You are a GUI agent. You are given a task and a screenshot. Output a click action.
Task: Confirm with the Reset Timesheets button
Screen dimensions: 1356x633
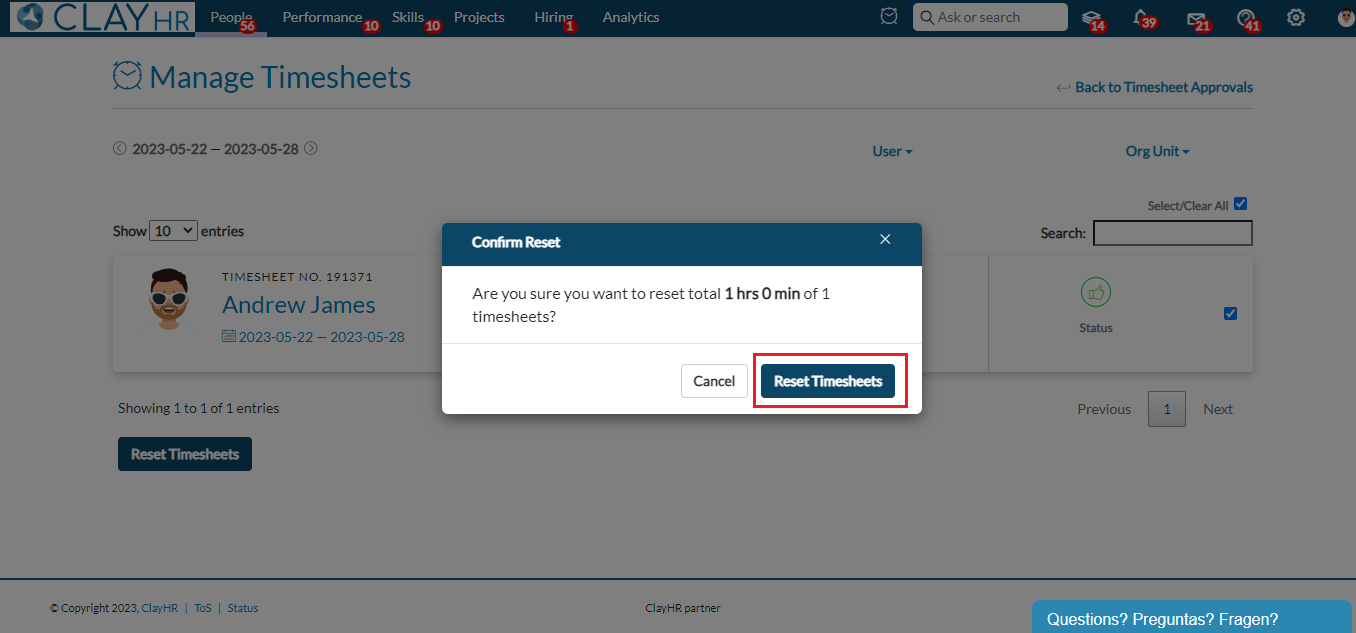pos(829,381)
